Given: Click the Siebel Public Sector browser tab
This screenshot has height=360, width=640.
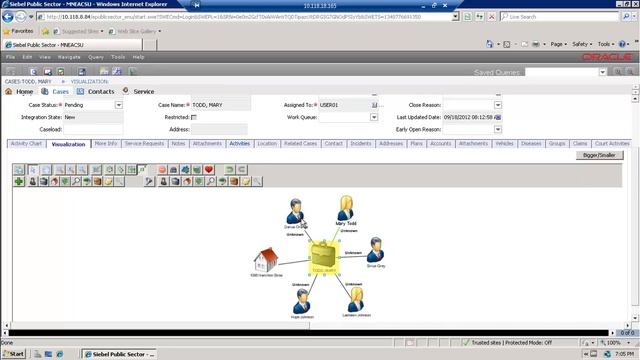Looking at the screenshot, I should point(73,45).
